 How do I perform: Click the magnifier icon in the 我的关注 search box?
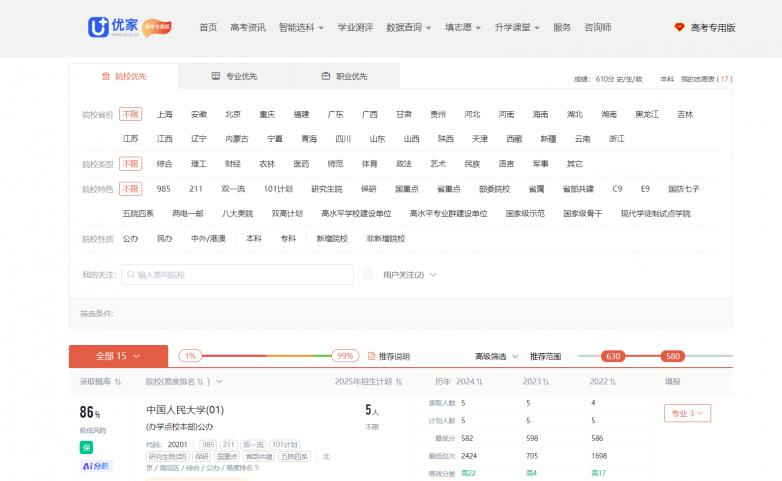(x=131, y=274)
